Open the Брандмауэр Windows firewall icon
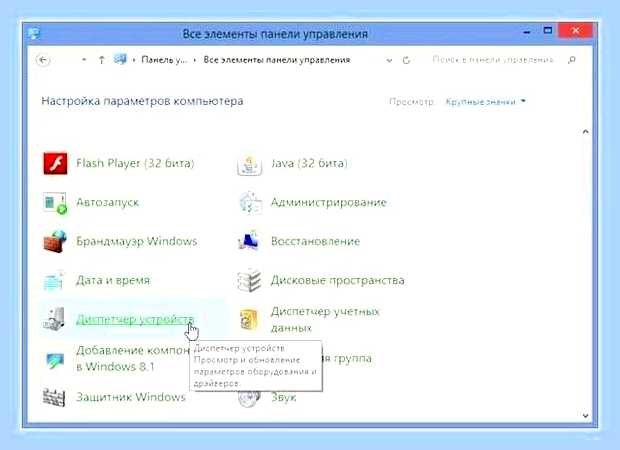This screenshot has height=450, width=620. [x=55, y=242]
